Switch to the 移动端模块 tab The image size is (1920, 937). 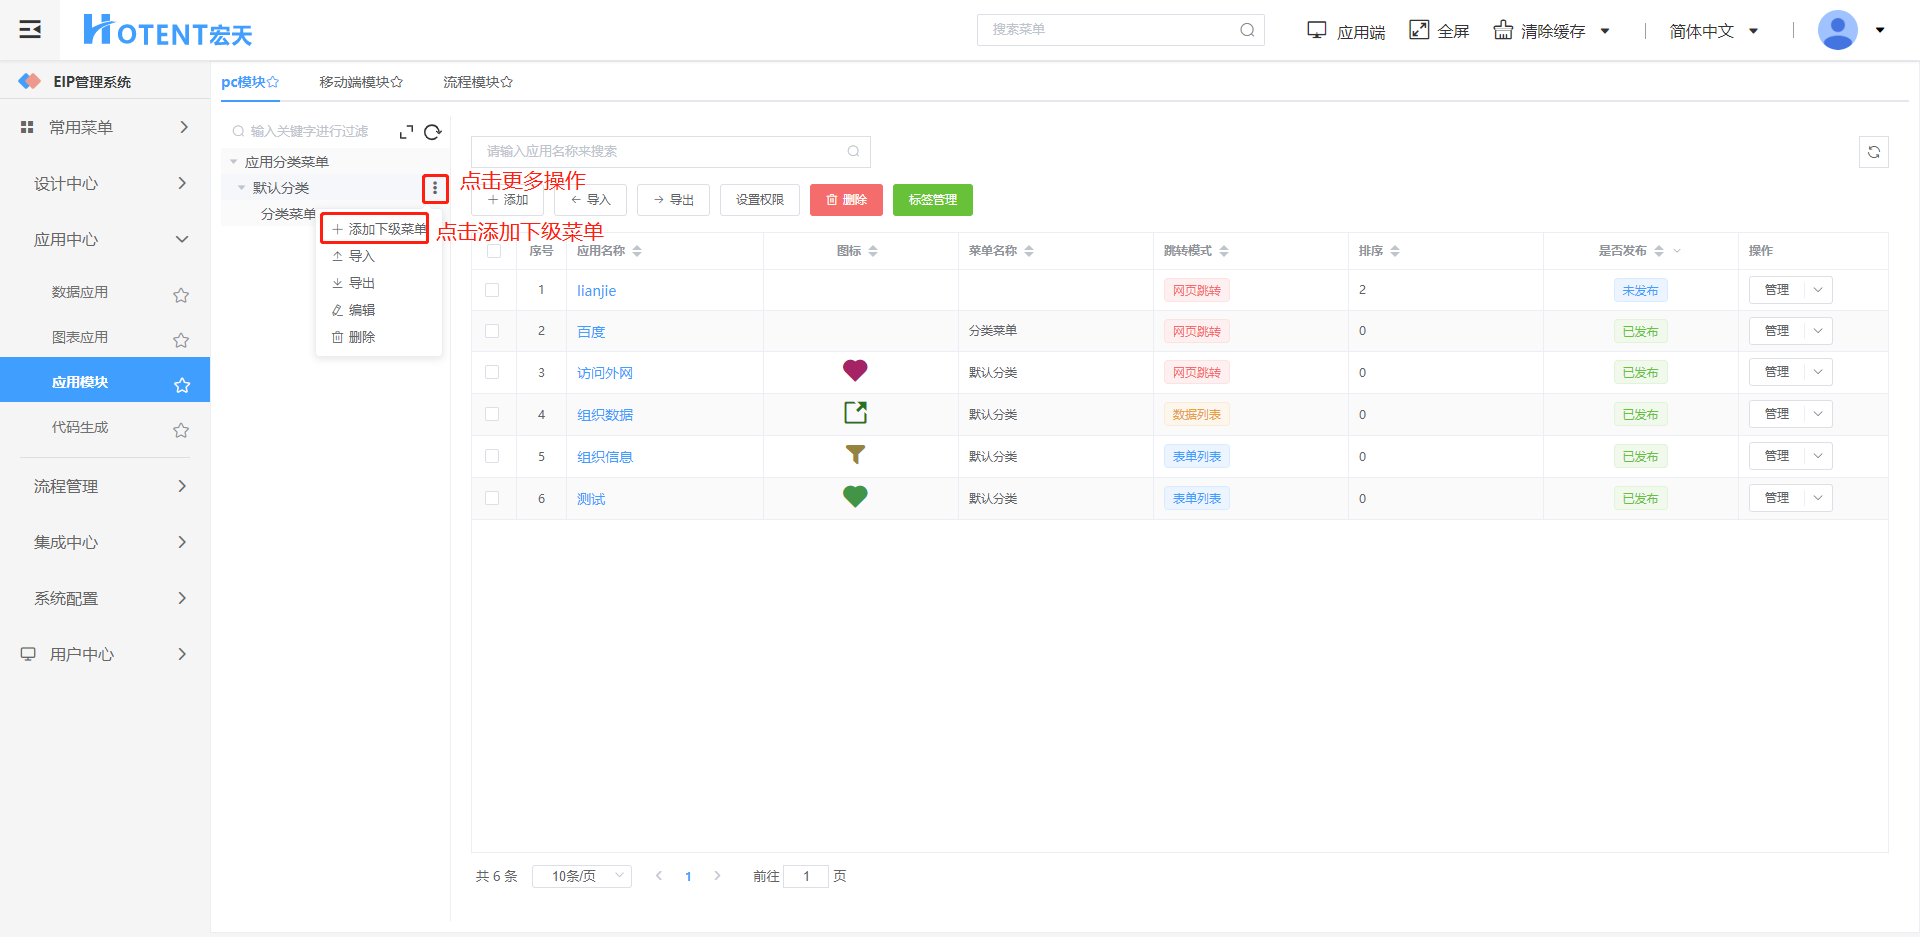(x=360, y=82)
